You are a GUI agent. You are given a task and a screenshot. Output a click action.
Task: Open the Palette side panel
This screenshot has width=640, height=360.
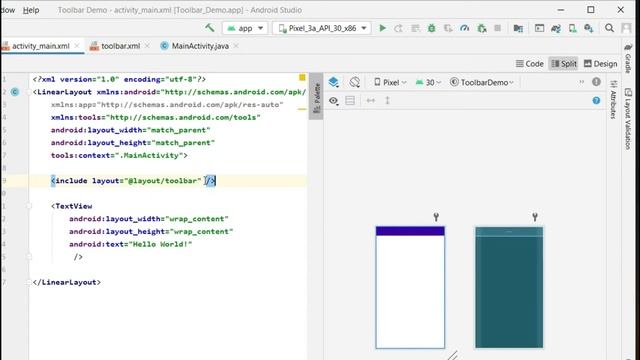(x=316, y=97)
